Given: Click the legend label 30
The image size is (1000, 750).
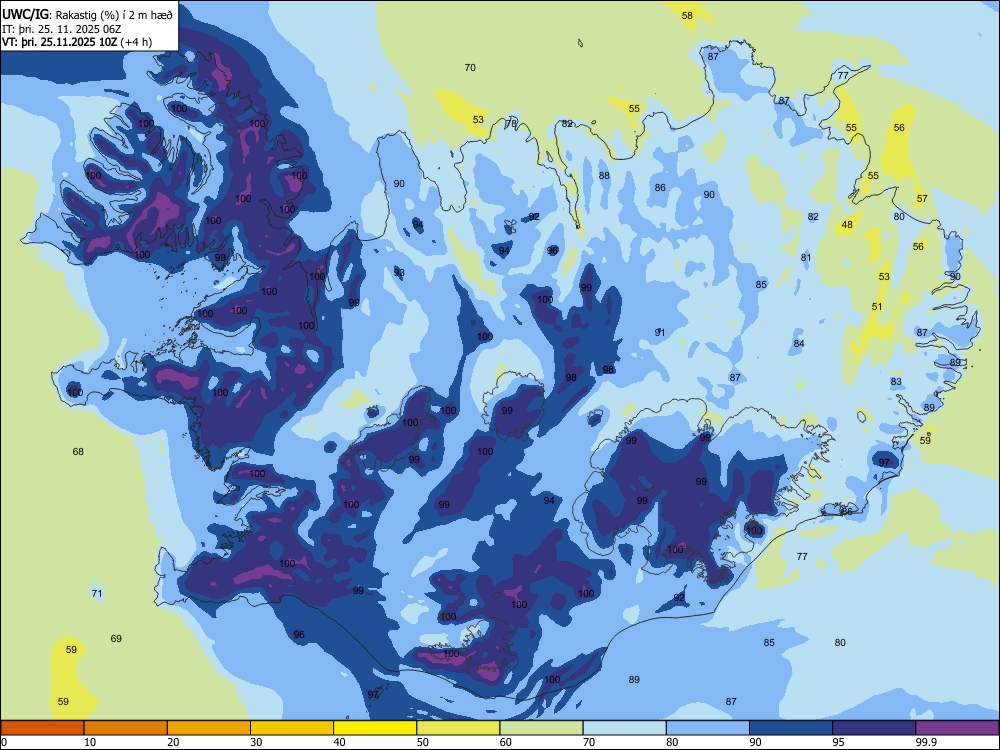Looking at the screenshot, I should coord(256,742).
